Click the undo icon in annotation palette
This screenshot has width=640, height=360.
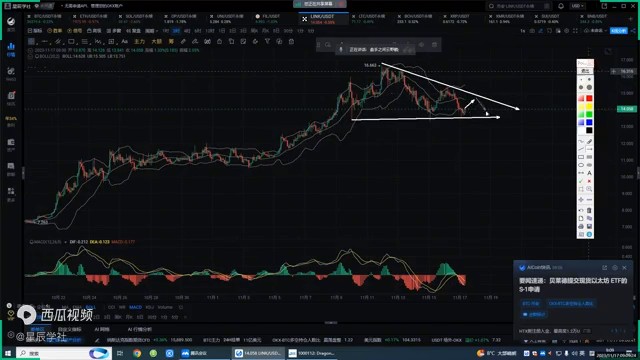point(581,211)
